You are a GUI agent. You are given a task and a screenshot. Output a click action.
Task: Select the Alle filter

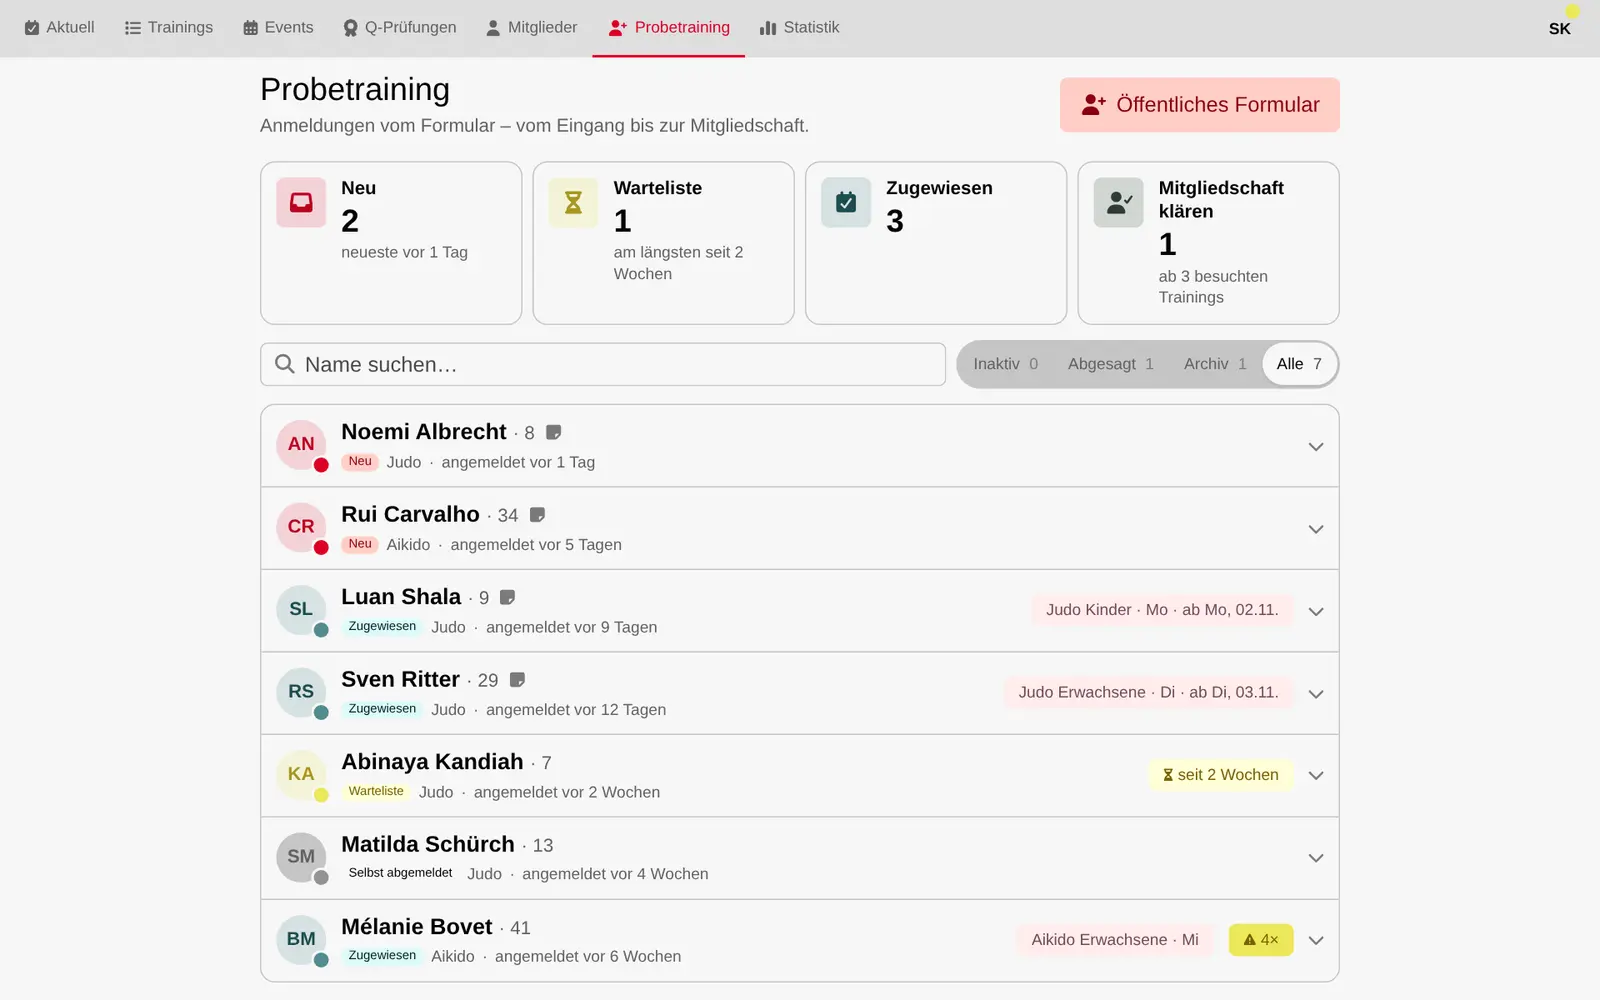(1299, 364)
